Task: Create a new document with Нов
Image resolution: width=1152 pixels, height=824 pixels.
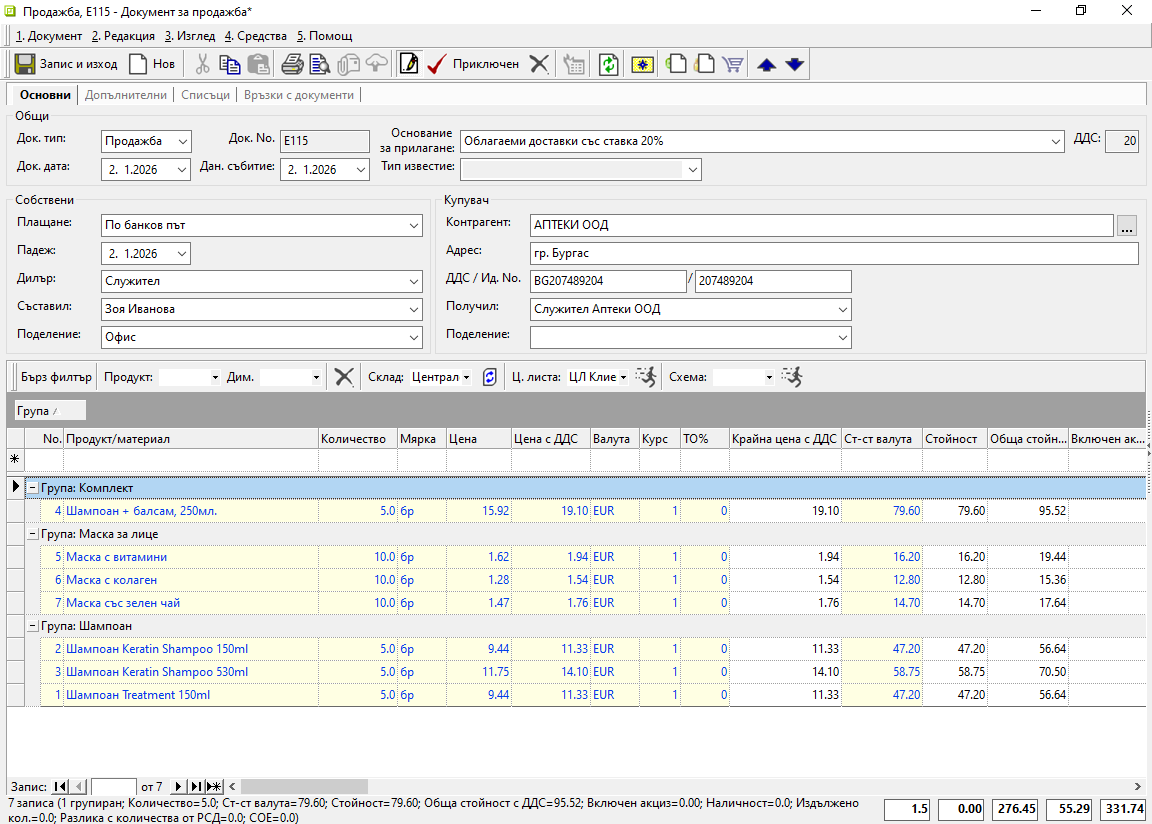Action: (151, 64)
